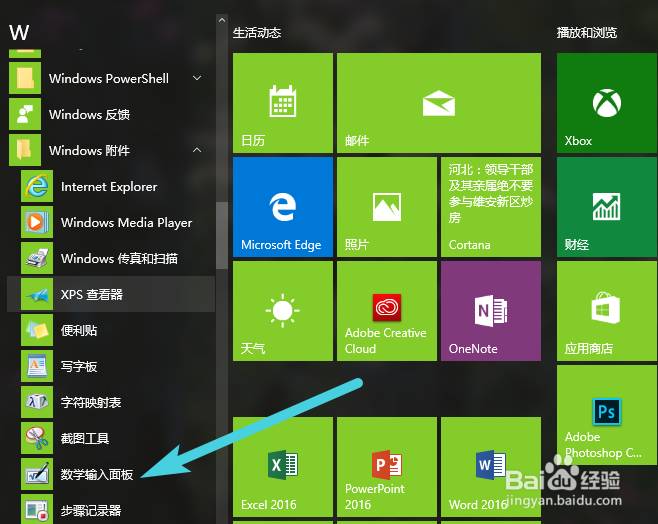Click the 字符映射表 character map icon
This screenshot has width=658, height=524.
click(37, 402)
